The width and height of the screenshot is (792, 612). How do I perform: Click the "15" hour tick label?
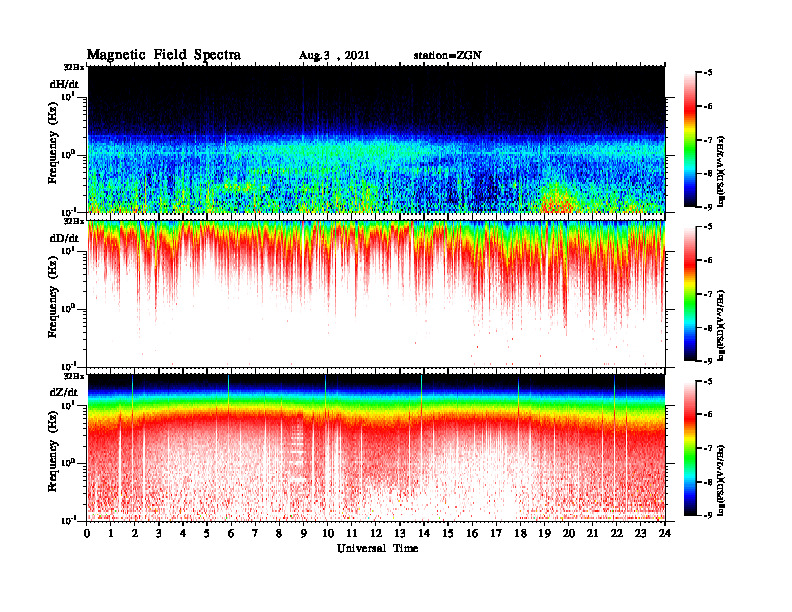(x=448, y=533)
